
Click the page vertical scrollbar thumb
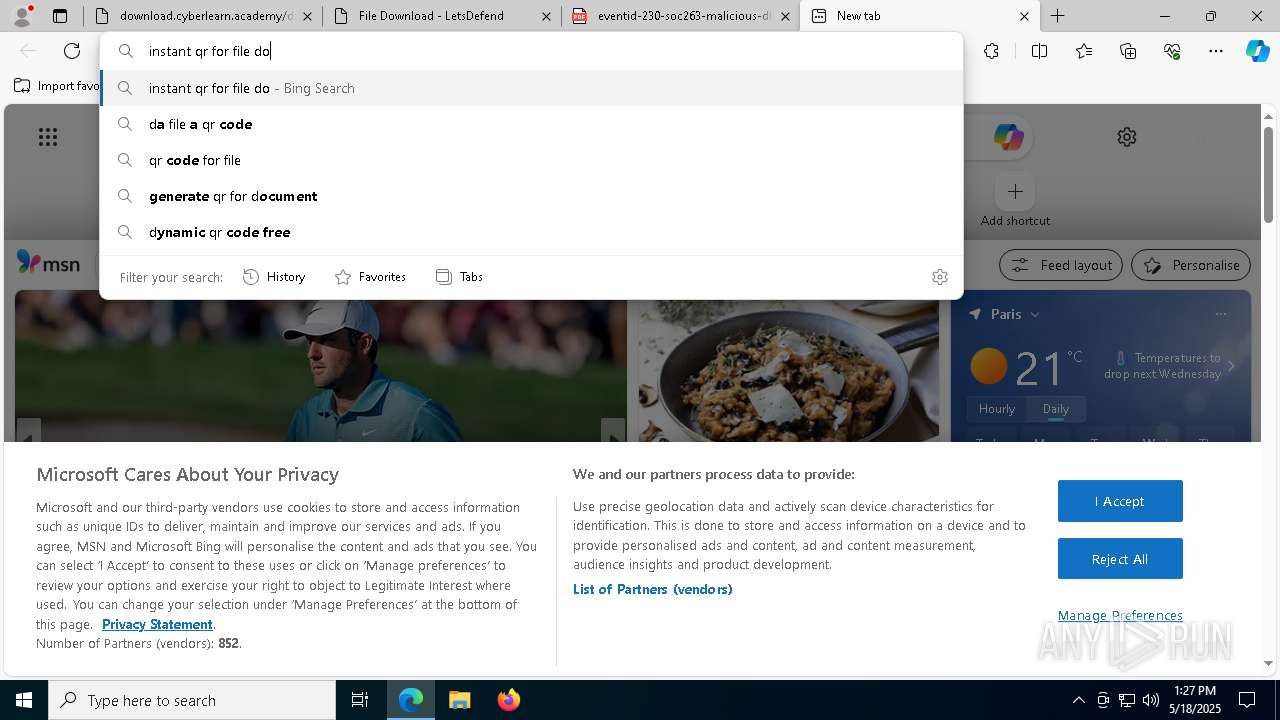[1268, 174]
